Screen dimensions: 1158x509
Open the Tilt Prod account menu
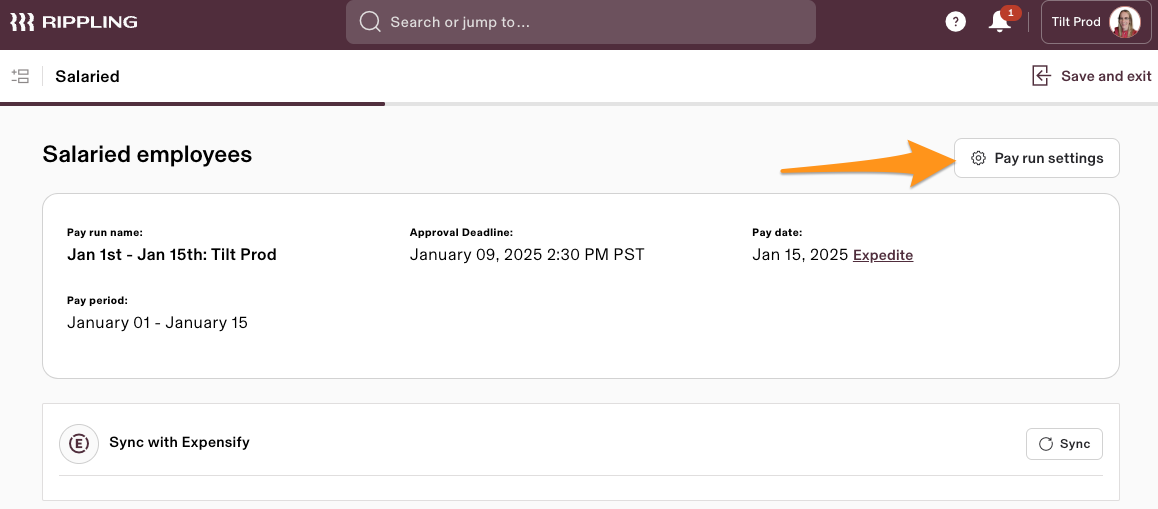click(x=1076, y=22)
